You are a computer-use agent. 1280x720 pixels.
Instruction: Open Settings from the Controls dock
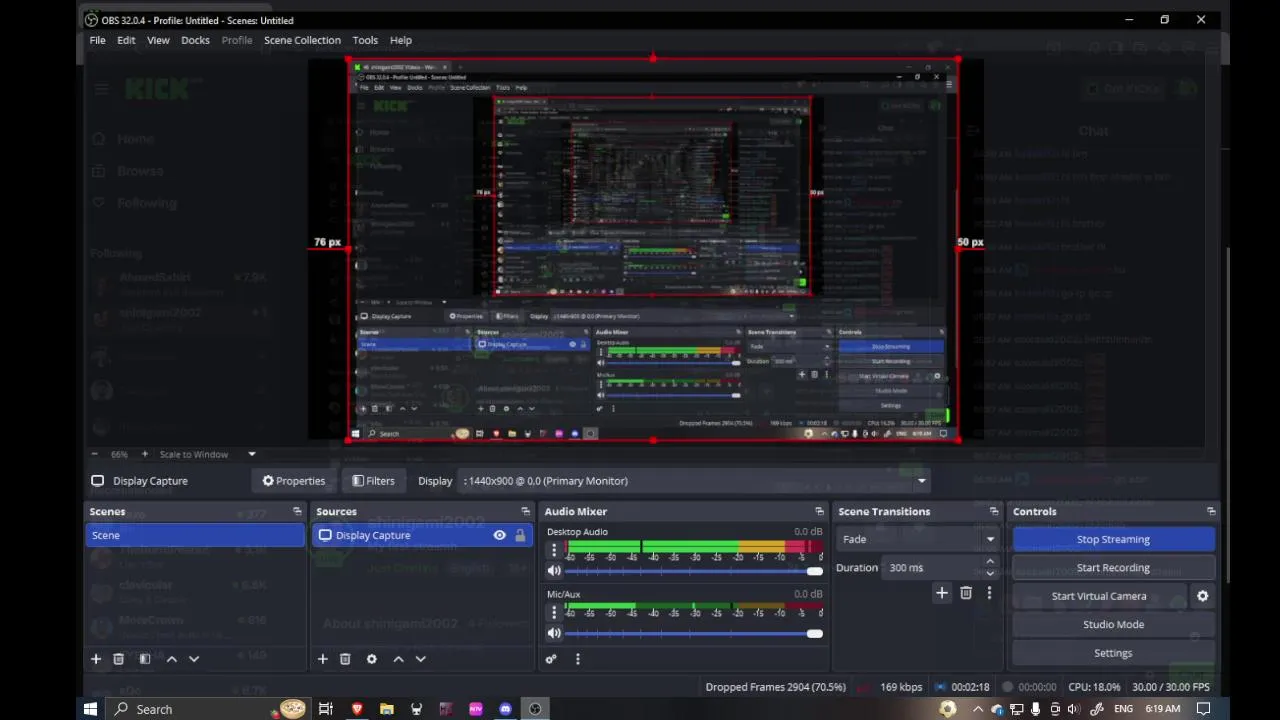[x=1113, y=653]
